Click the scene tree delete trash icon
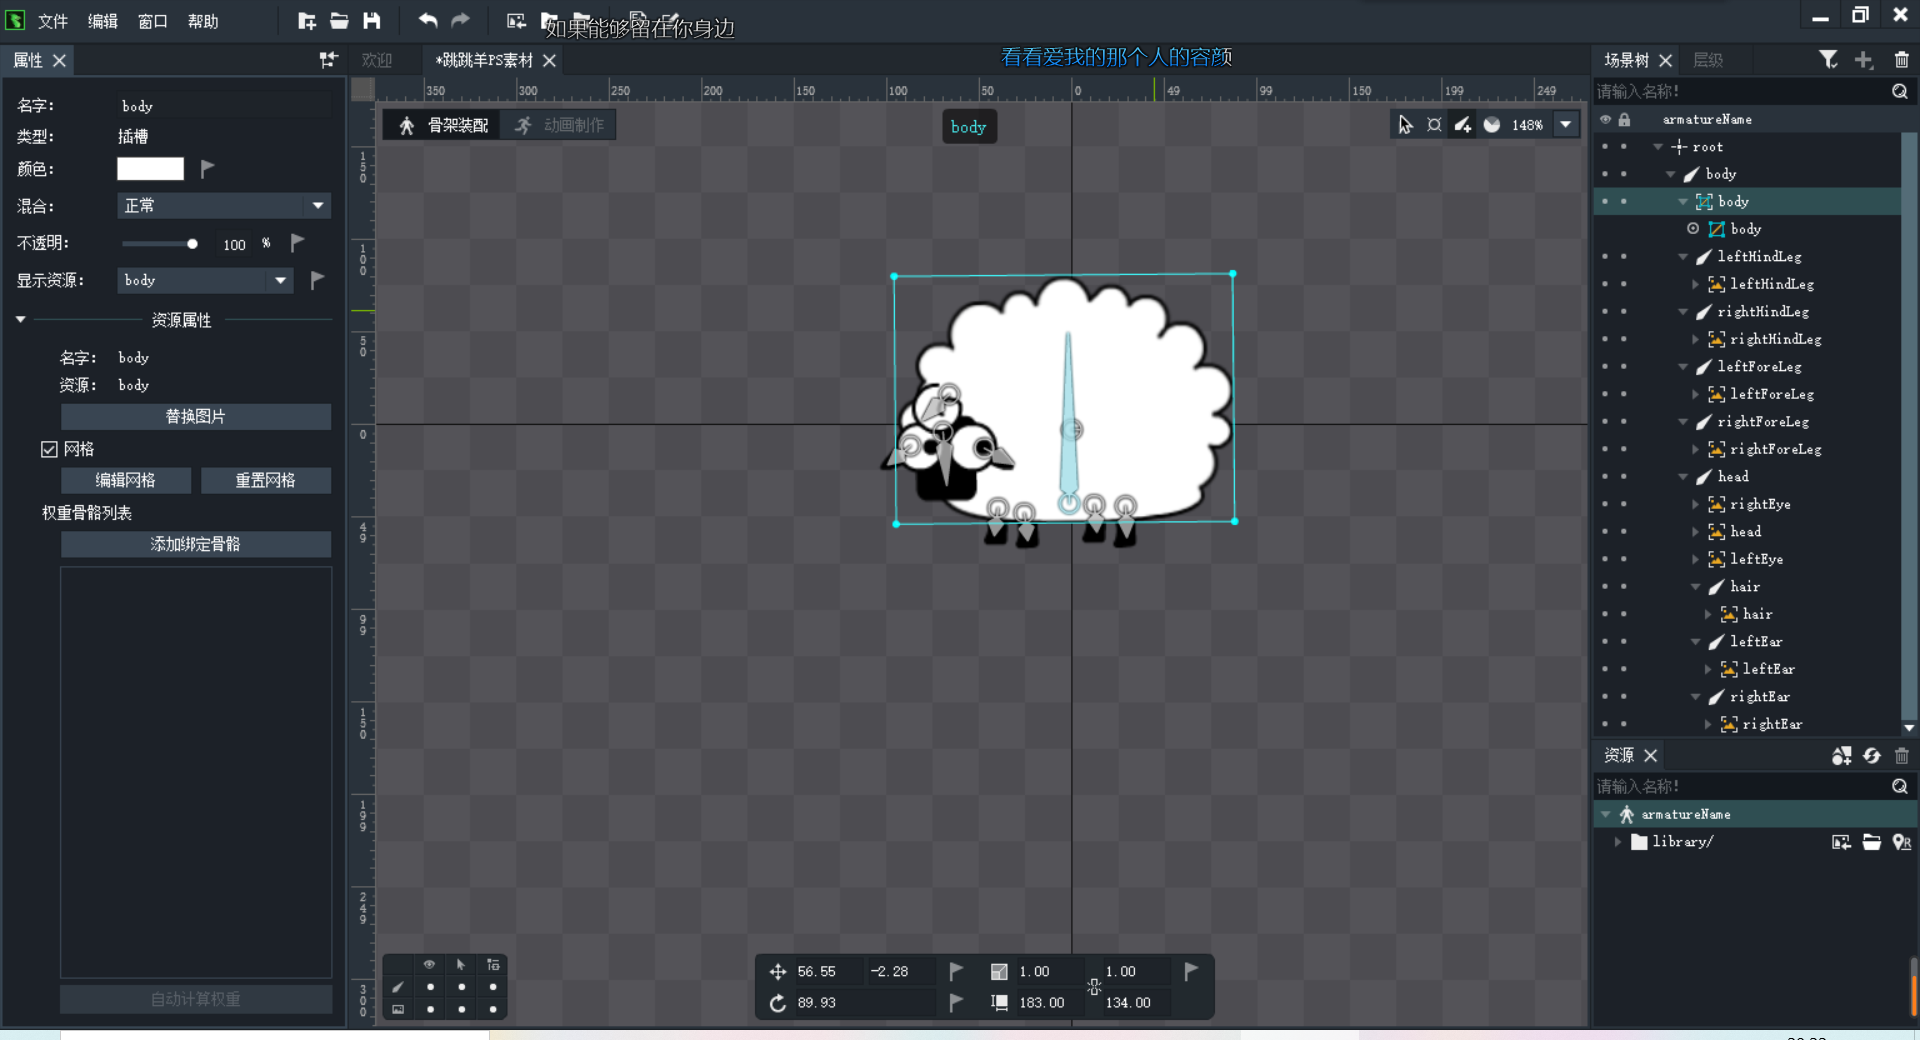The width and height of the screenshot is (1920, 1040). tap(1901, 60)
